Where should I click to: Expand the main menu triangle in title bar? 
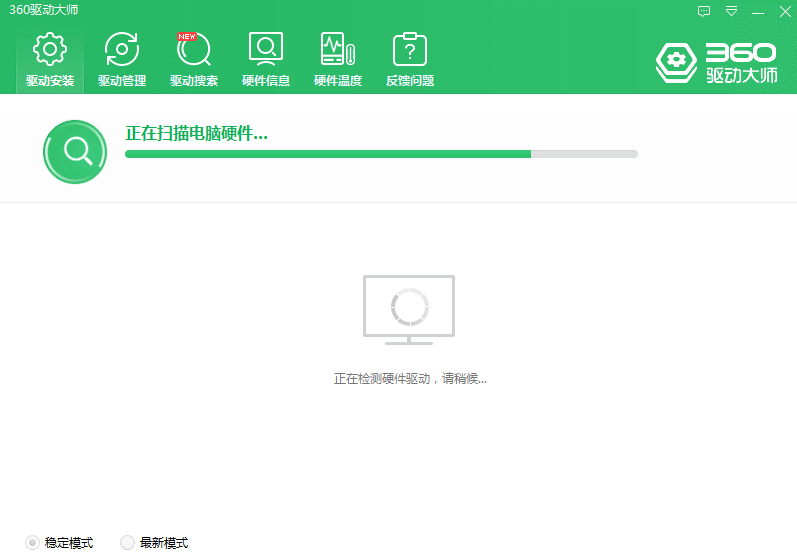731,12
